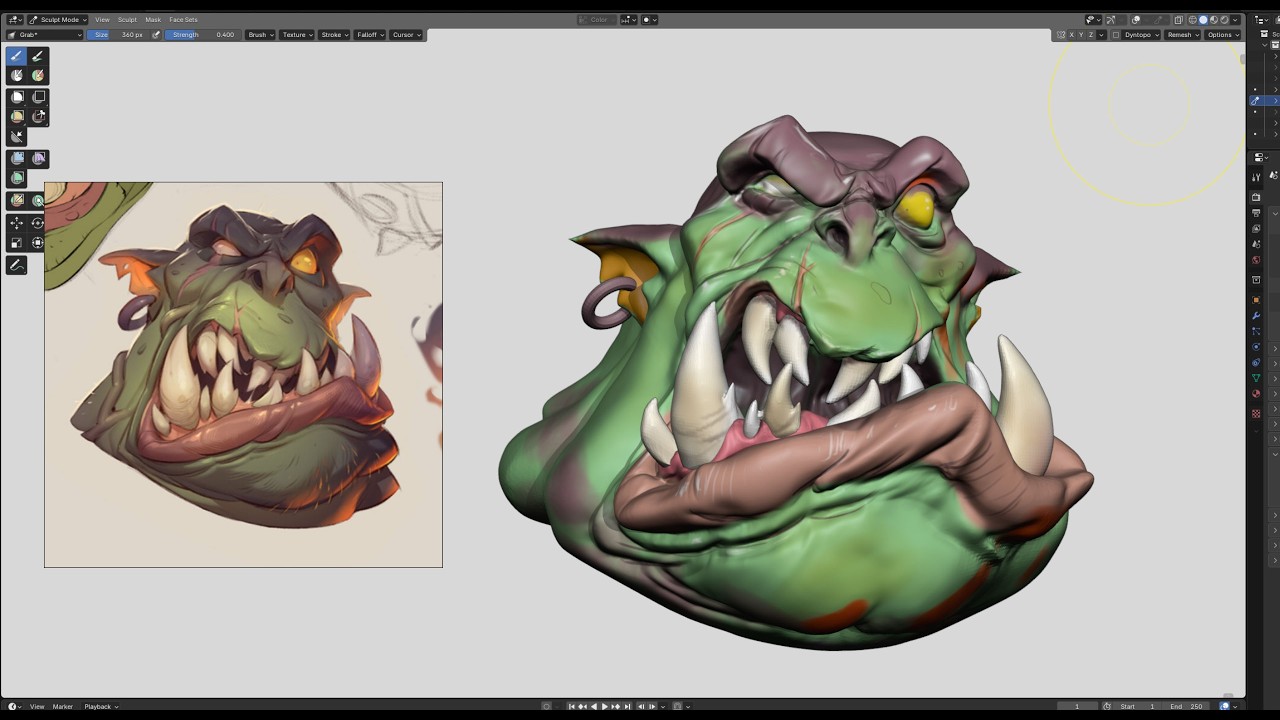
Task: Open the timeline Marker menu
Action: [63, 706]
